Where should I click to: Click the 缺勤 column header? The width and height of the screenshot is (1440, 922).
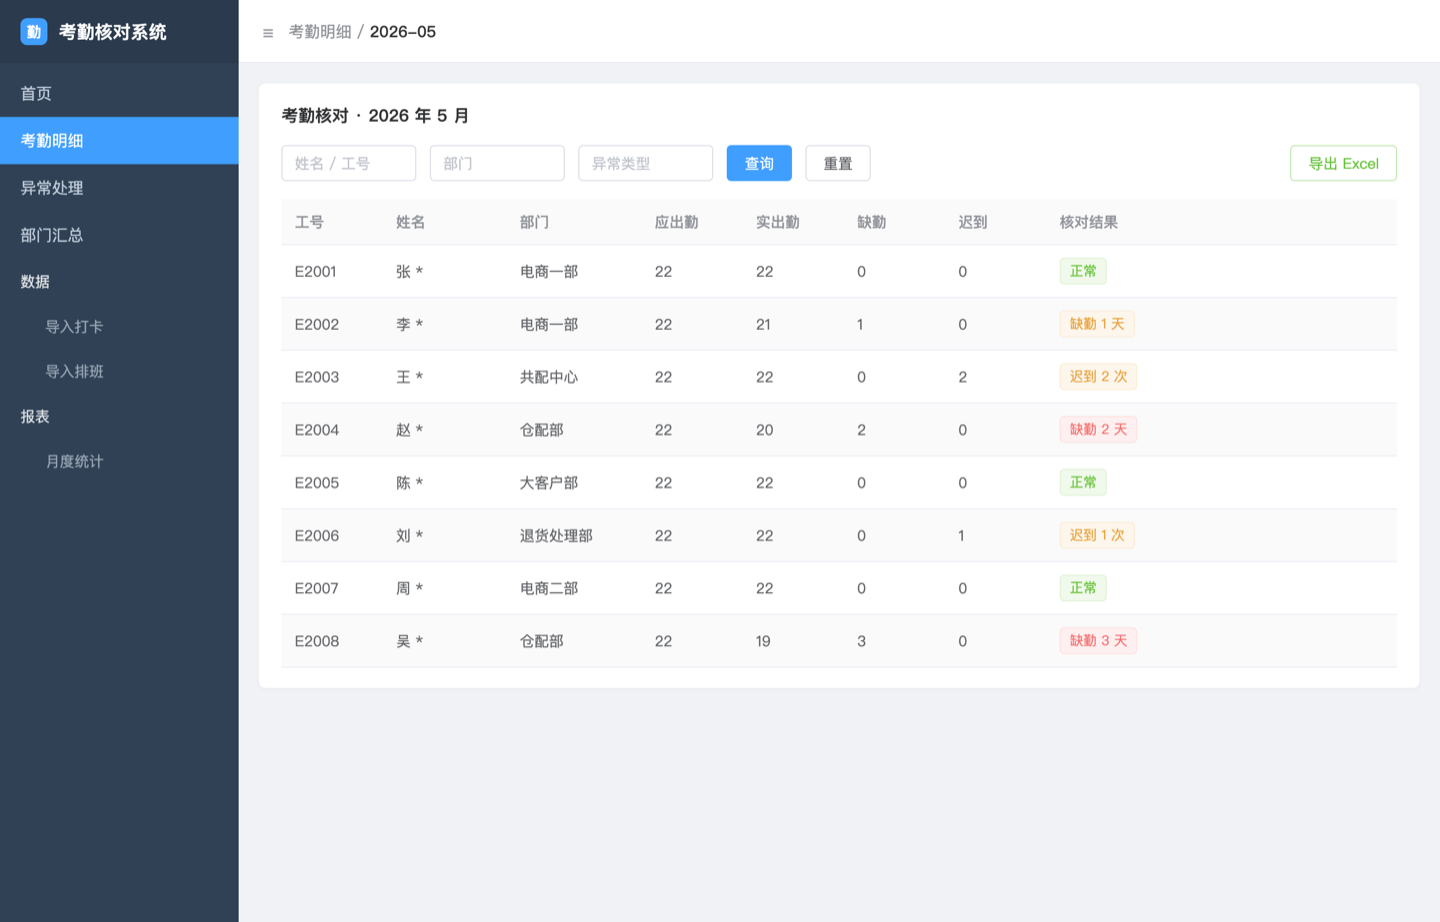[x=872, y=222]
